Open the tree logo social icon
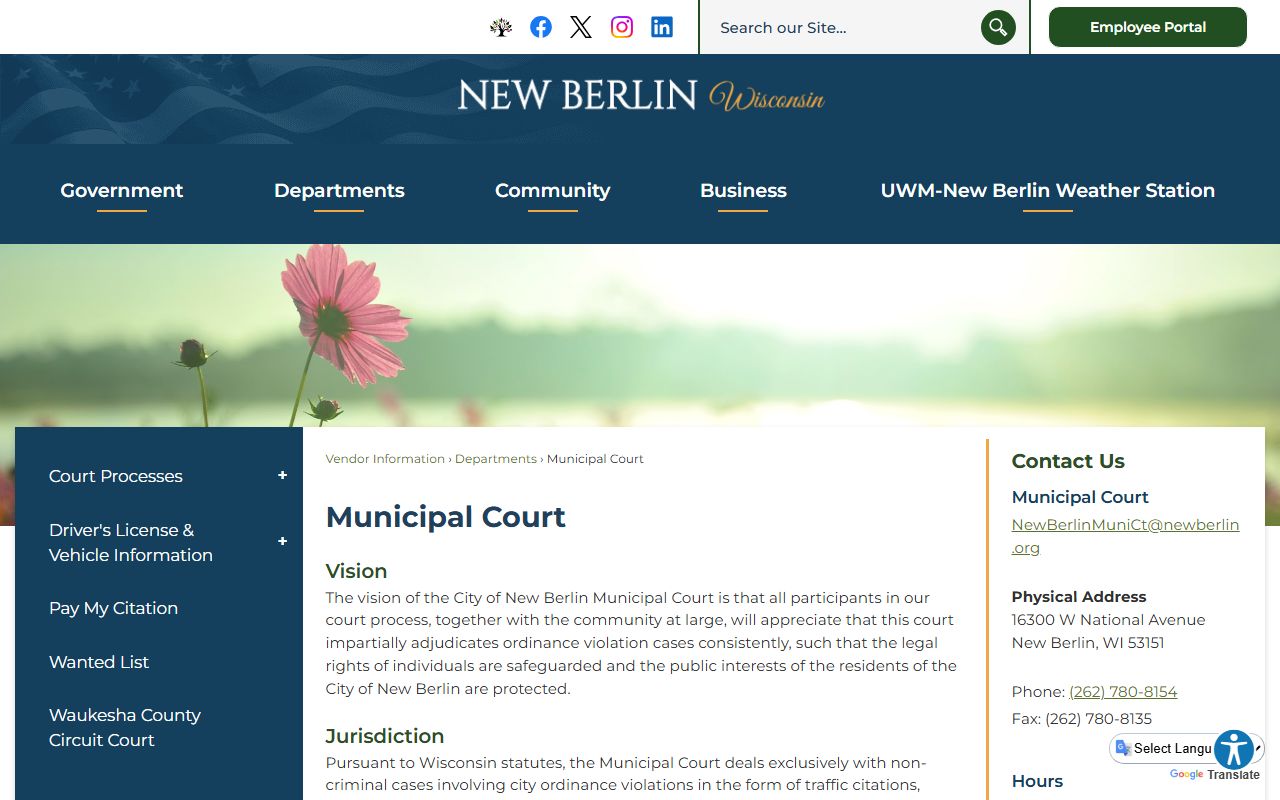1280x800 pixels. [x=501, y=27]
